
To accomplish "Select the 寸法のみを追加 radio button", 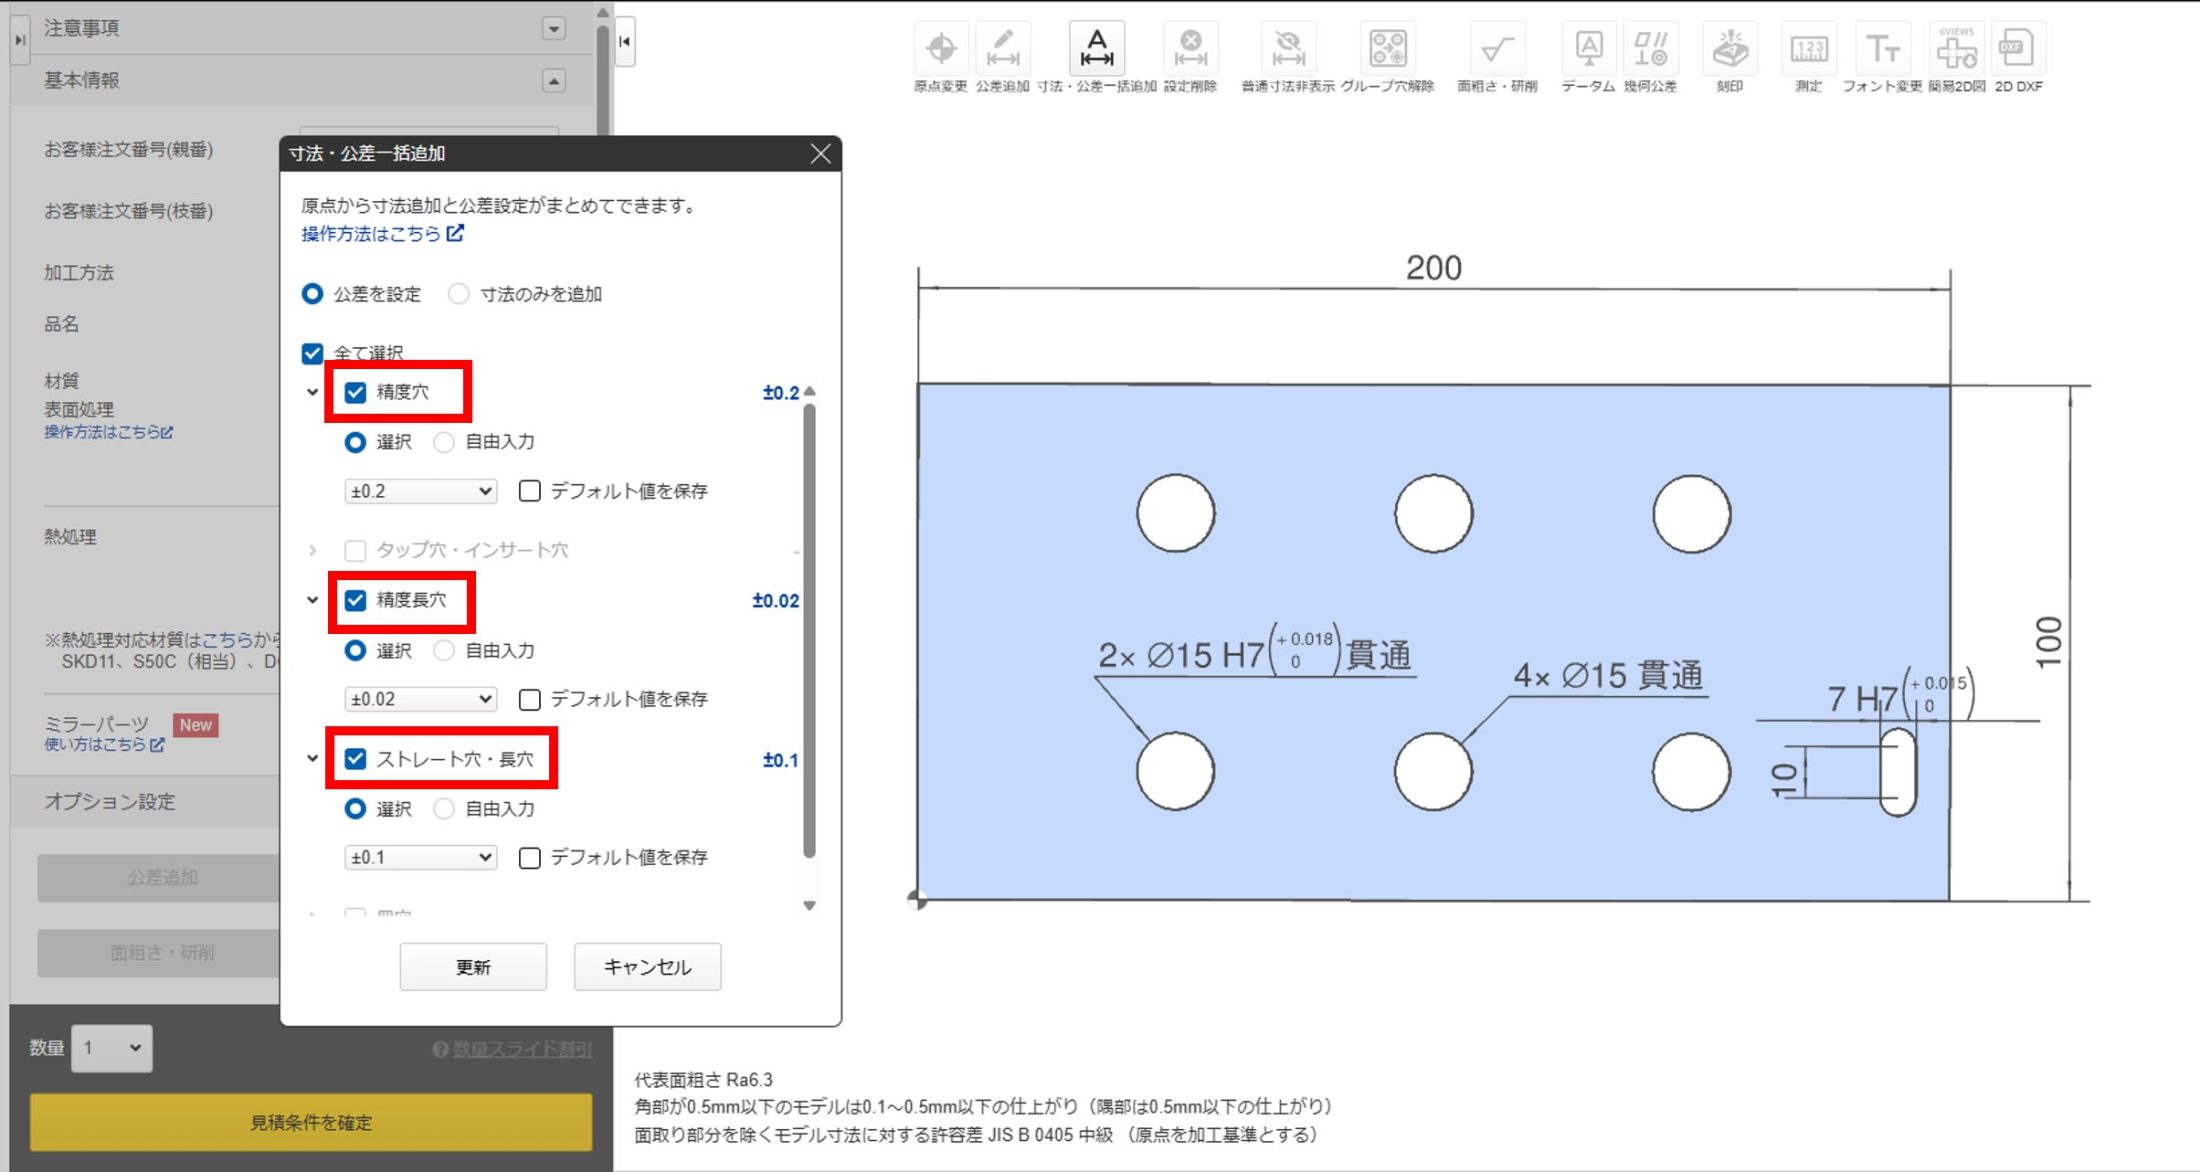I will (459, 294).
